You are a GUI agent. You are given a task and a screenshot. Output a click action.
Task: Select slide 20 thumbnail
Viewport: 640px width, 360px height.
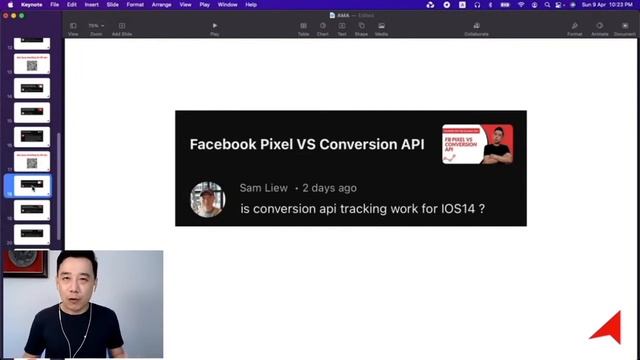[x=32, y=234]
